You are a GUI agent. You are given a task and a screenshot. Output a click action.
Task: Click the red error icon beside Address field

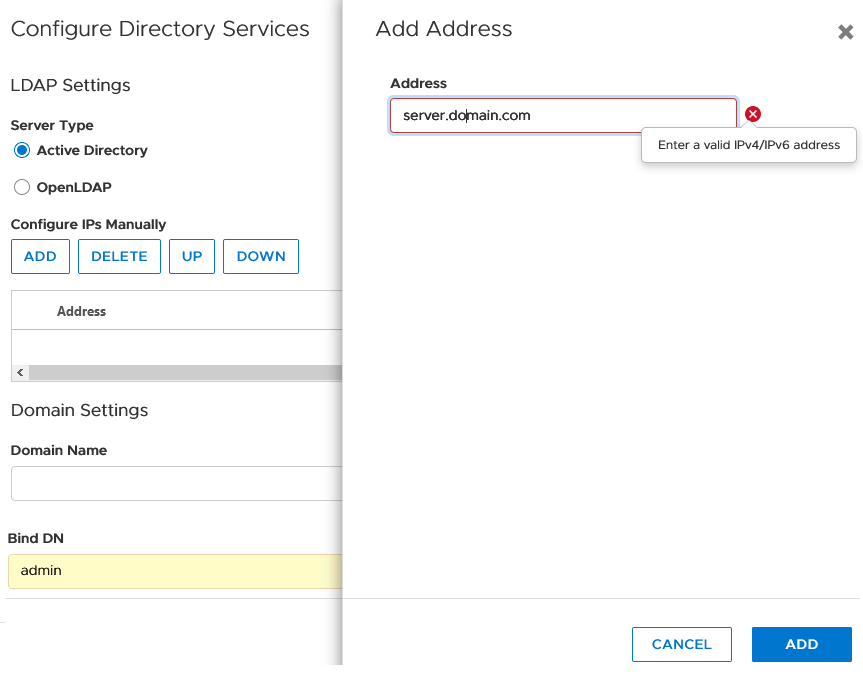tap(753, 115)
